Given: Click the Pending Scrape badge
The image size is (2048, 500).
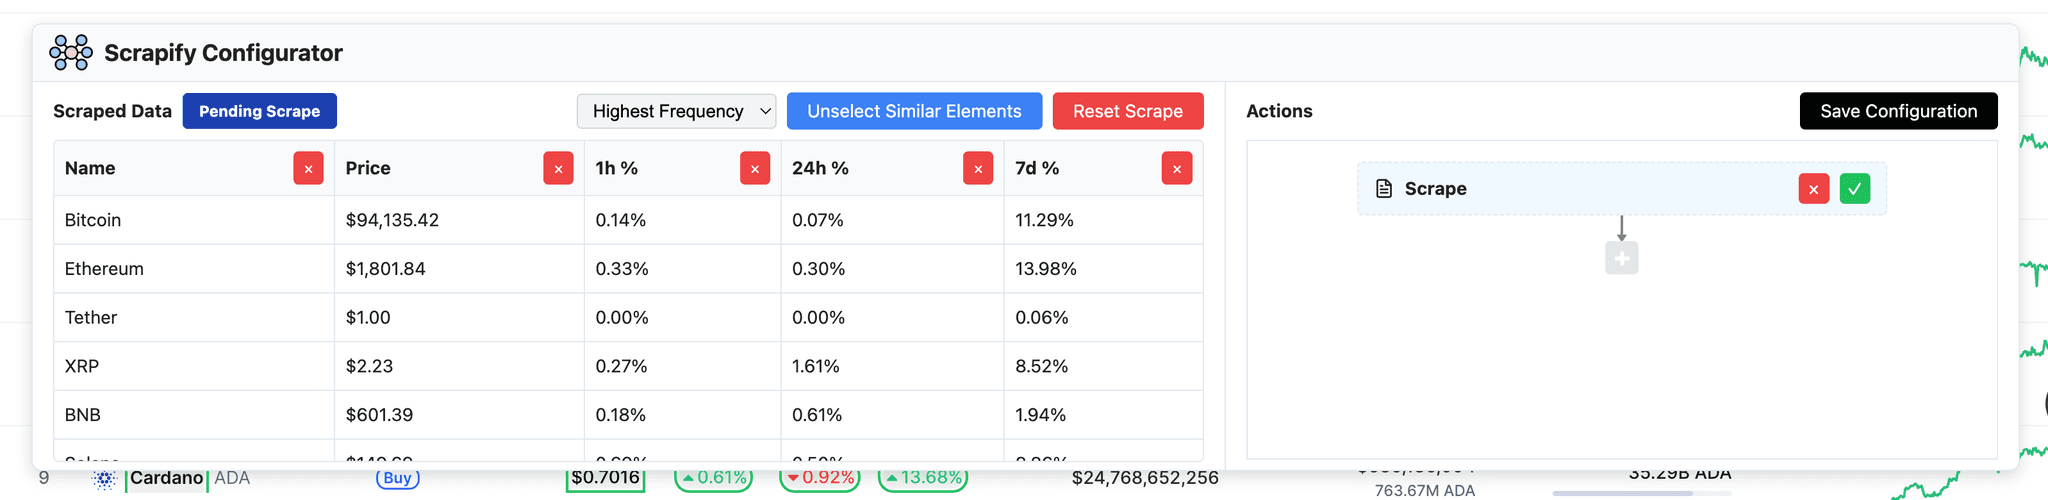Looking at the screenshot, I should [x=260, y=111].
